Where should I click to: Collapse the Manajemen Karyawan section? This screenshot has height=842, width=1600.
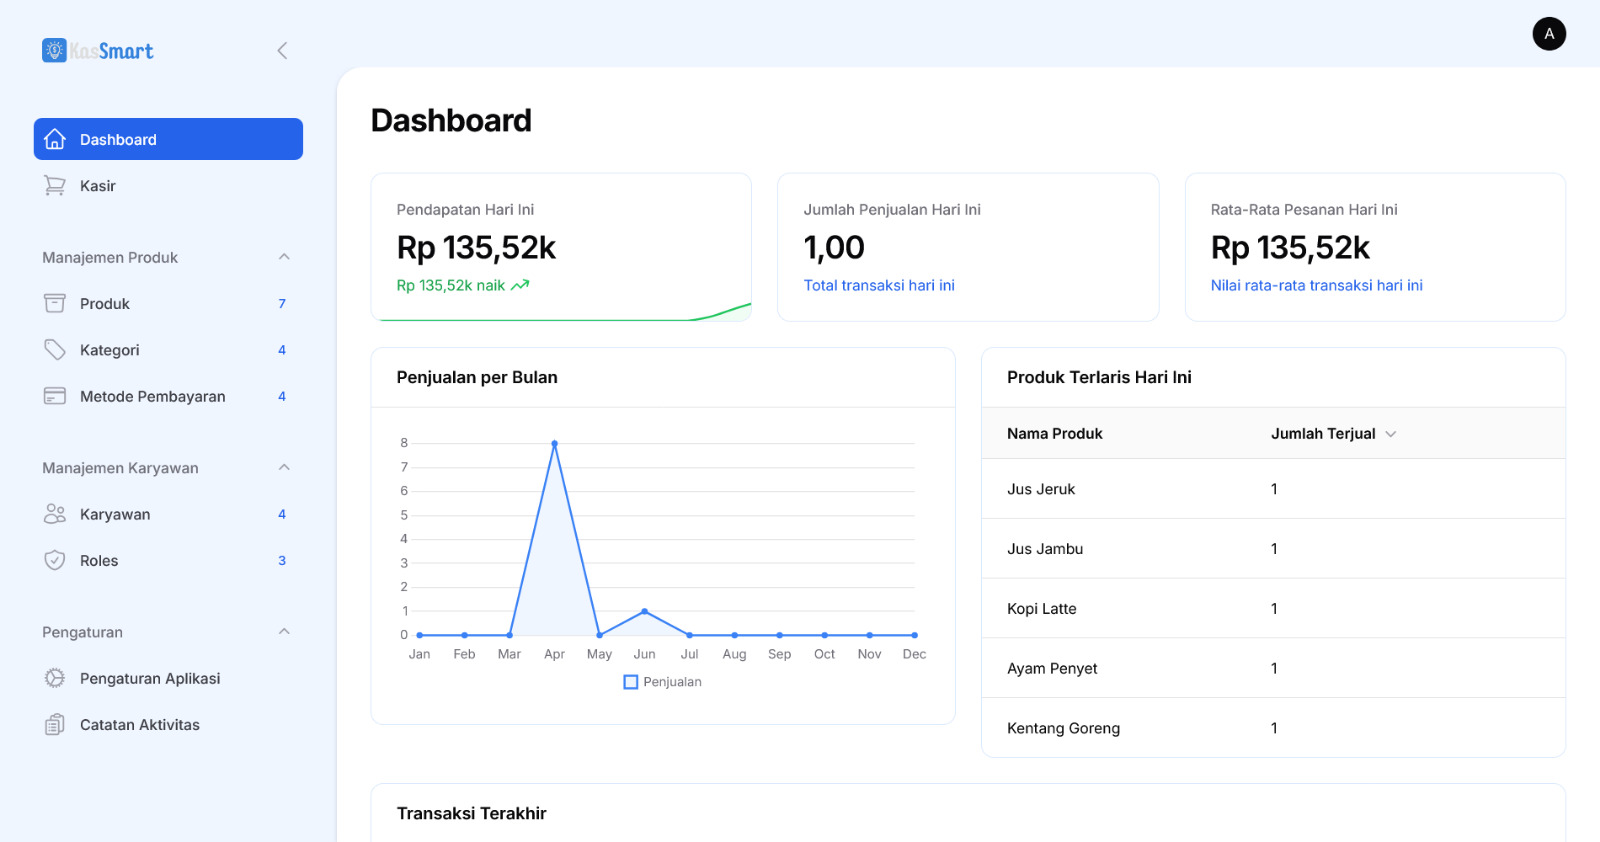click(284, 468)
